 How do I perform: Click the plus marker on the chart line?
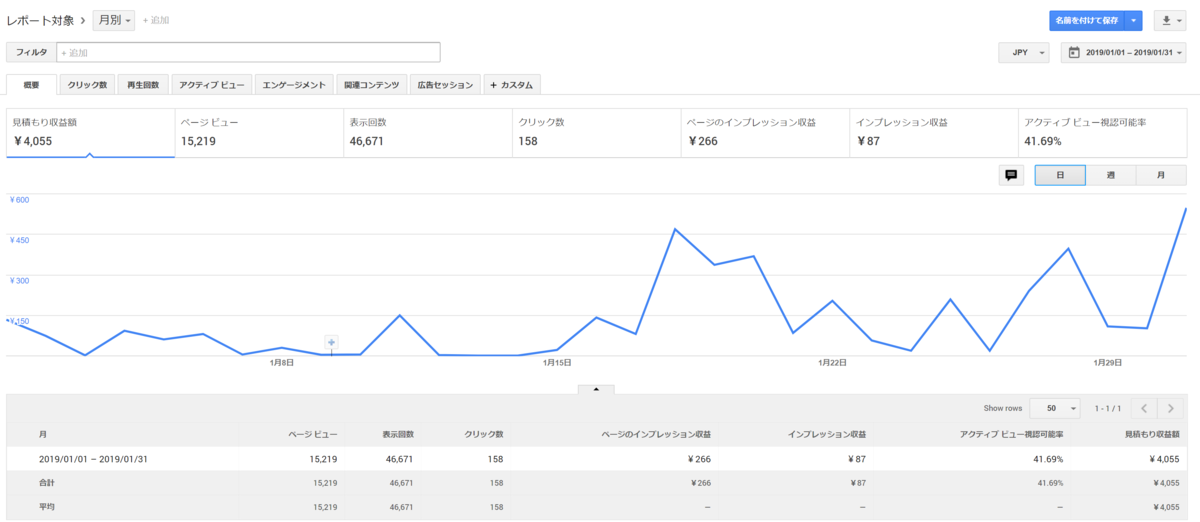[x=332, y=342]
